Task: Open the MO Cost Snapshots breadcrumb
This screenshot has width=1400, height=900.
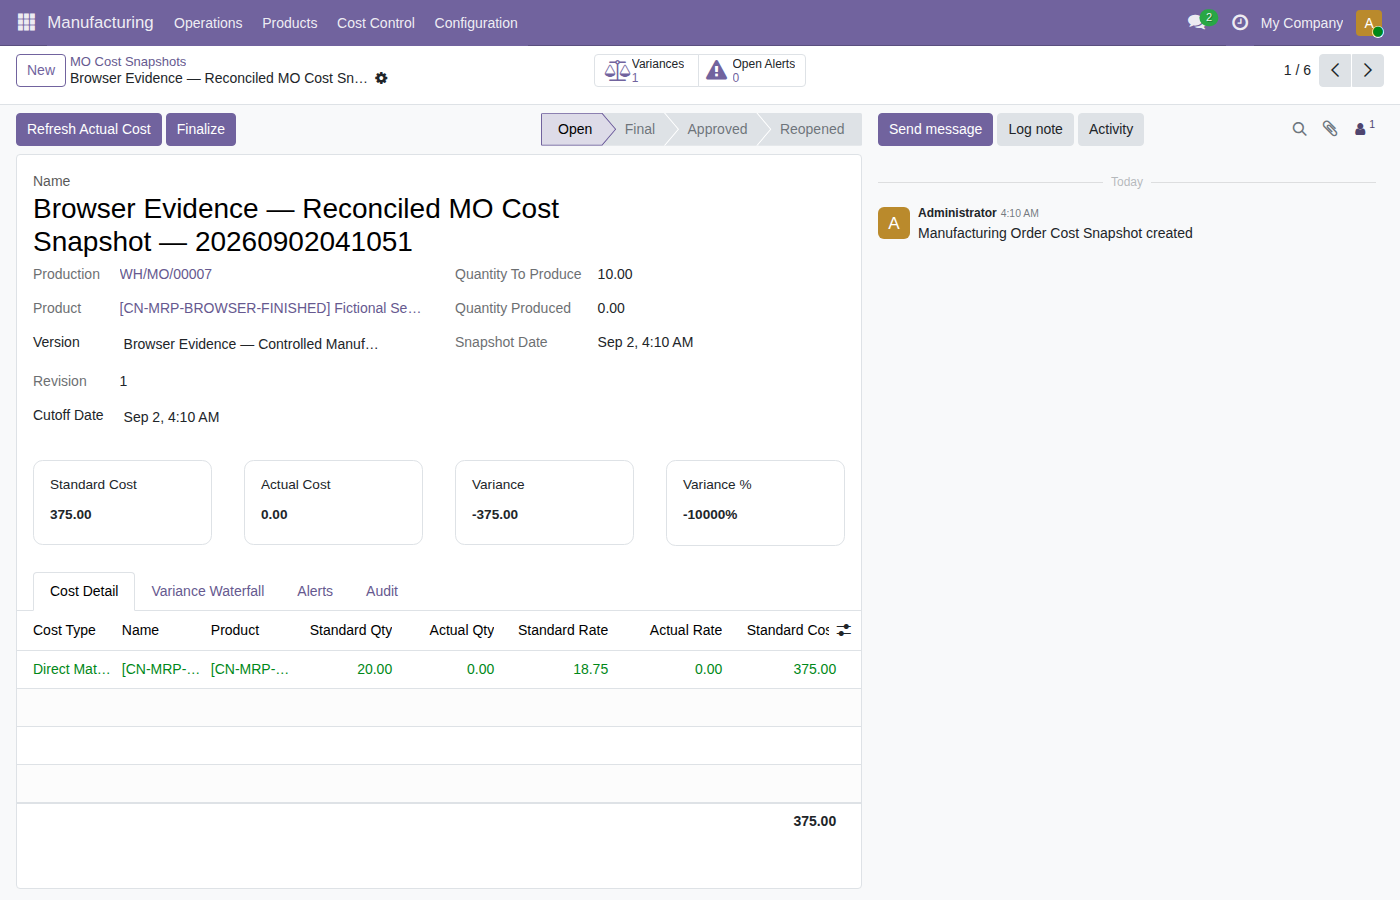Action: point(128,62)
